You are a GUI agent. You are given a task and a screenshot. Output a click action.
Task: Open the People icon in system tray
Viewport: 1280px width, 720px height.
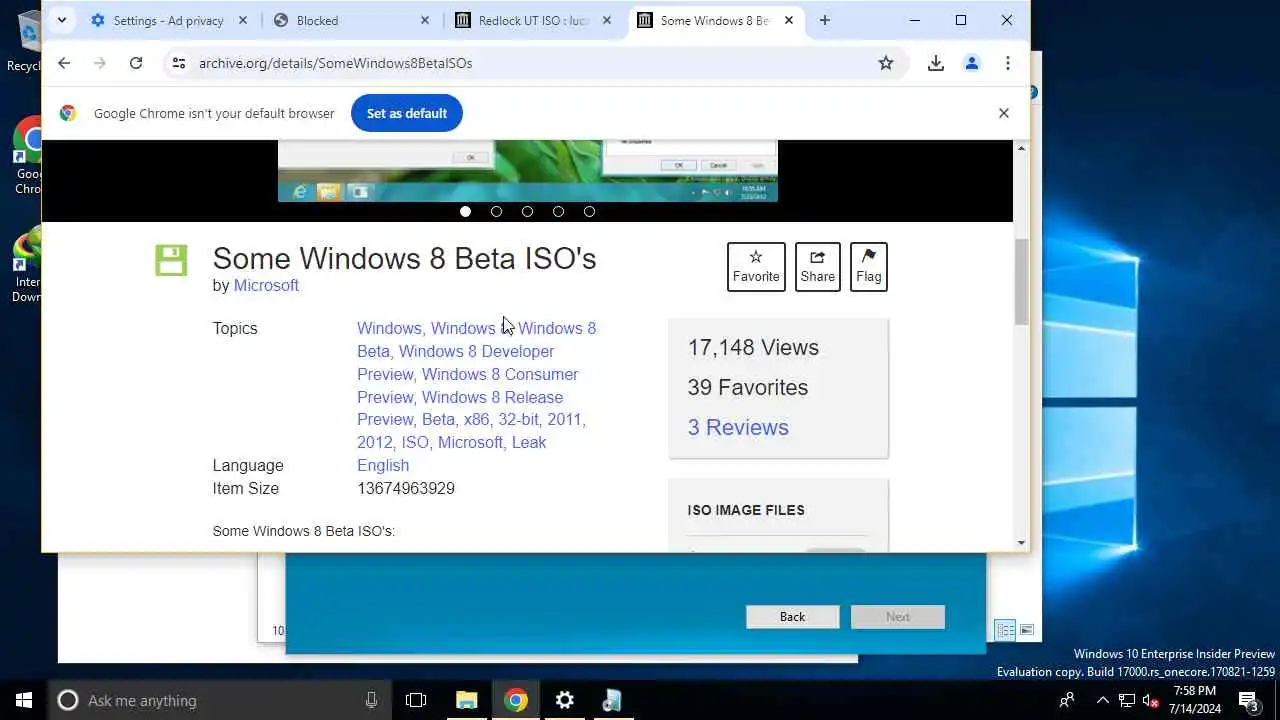coord(1068,700)
